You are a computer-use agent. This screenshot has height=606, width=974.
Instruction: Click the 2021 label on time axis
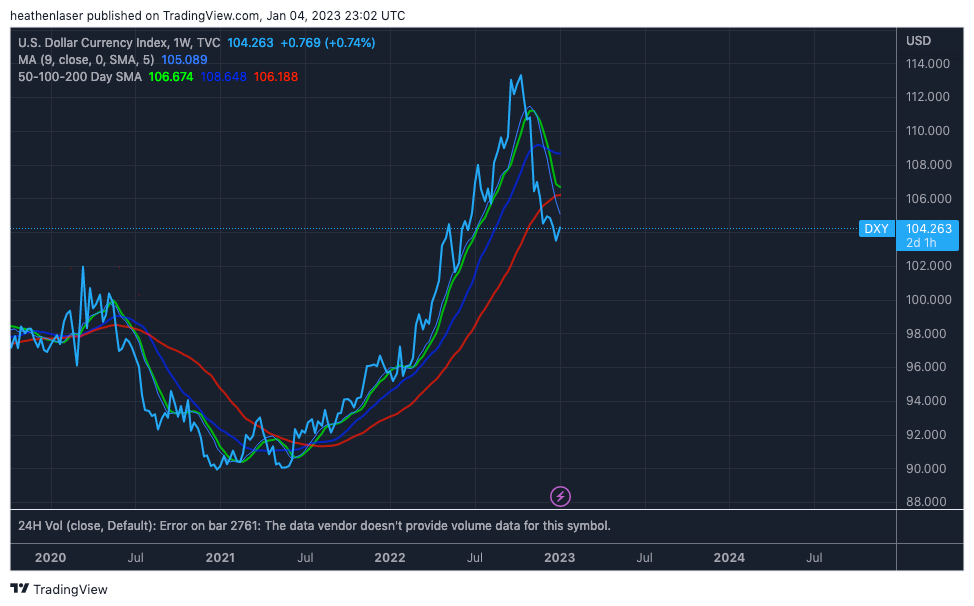221,558
